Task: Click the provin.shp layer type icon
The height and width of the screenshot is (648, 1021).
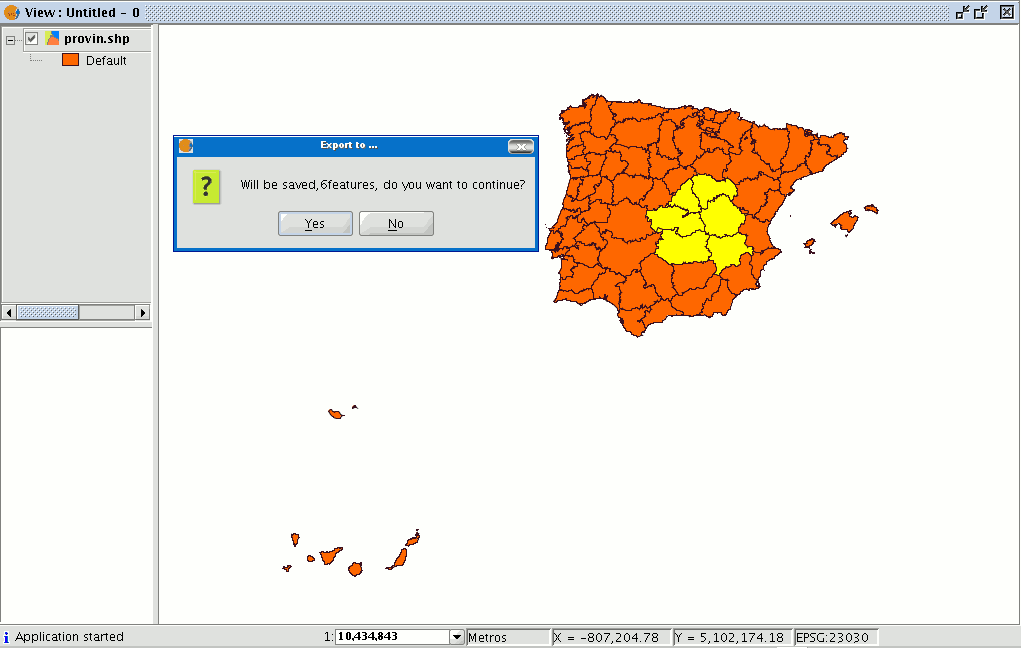Action: coord(53,38)
